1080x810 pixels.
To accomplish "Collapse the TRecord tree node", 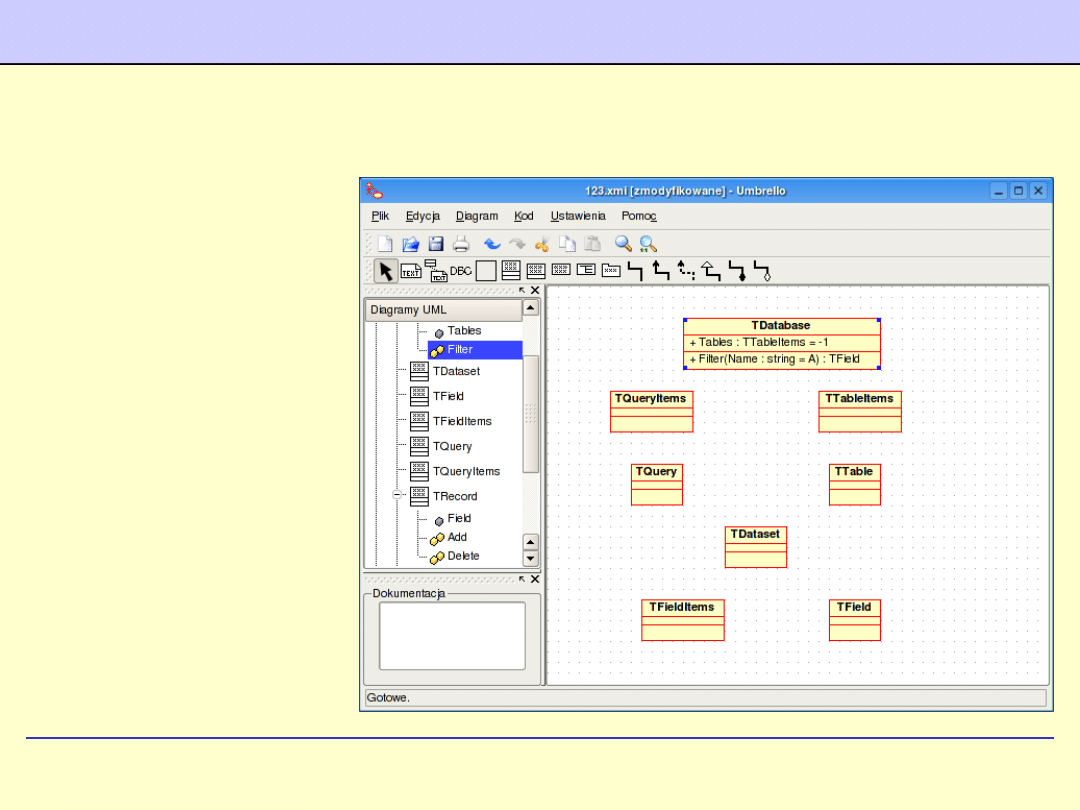I will point(397,495).
